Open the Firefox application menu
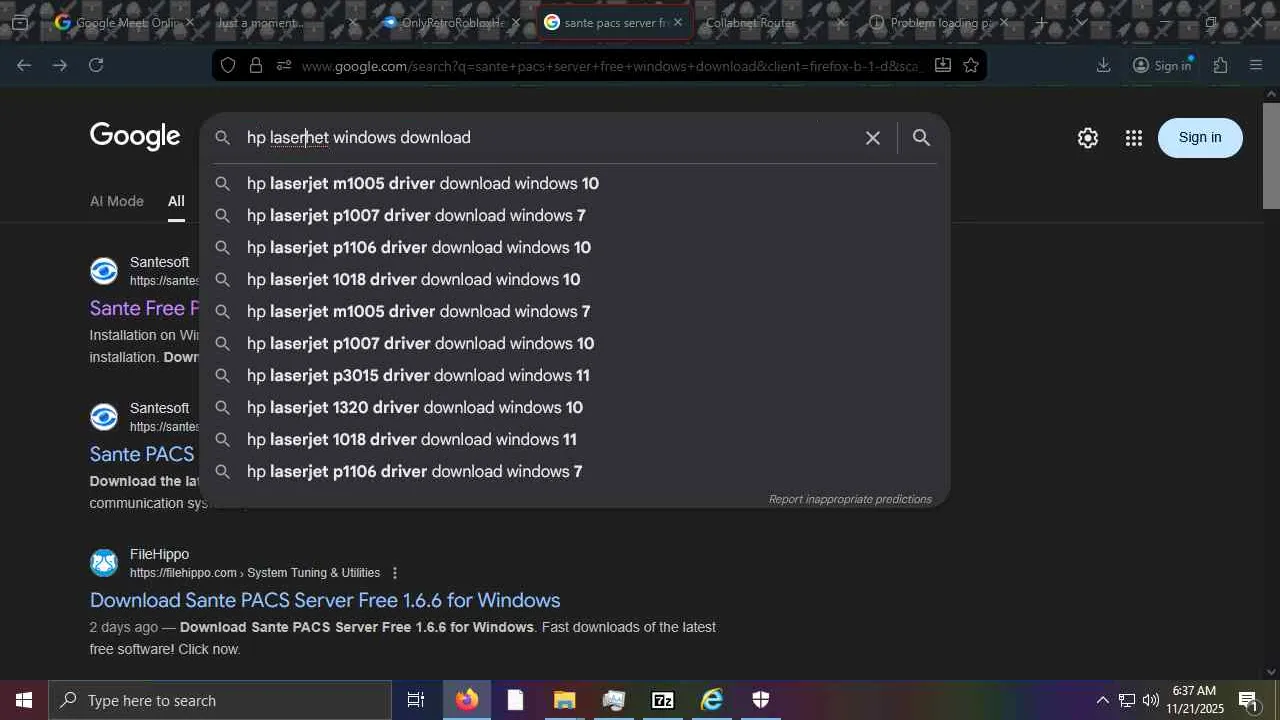Viewport: 1280px width, 720px height. pos(1256,65)
